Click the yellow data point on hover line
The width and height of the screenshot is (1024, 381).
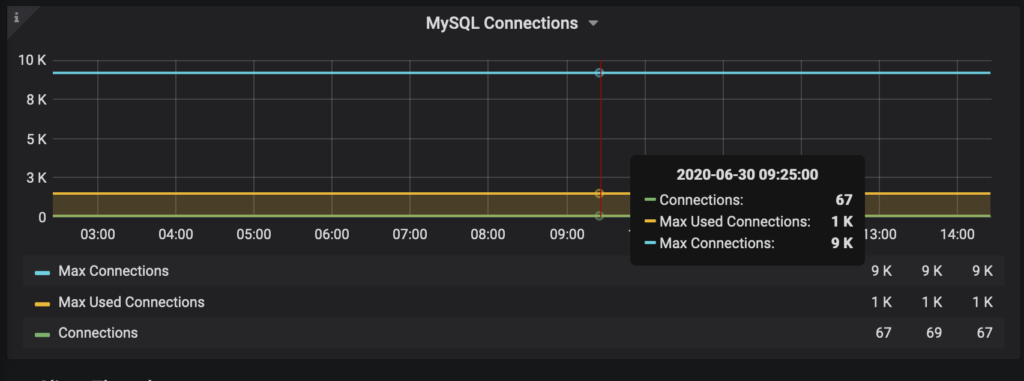(599, 193)
